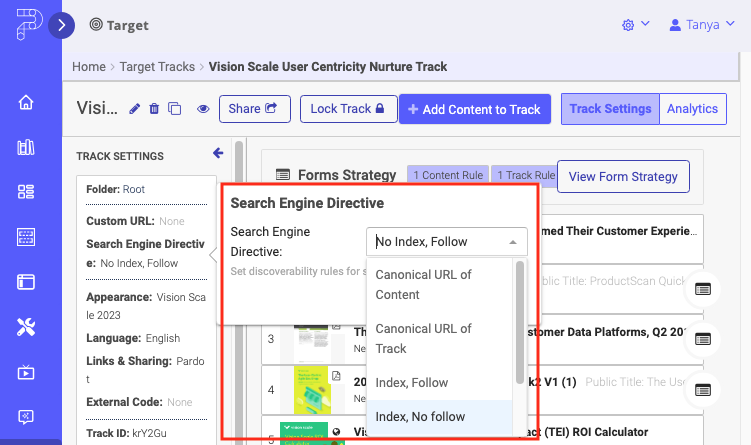Open the video play icon in sidebar

(26, 372)
